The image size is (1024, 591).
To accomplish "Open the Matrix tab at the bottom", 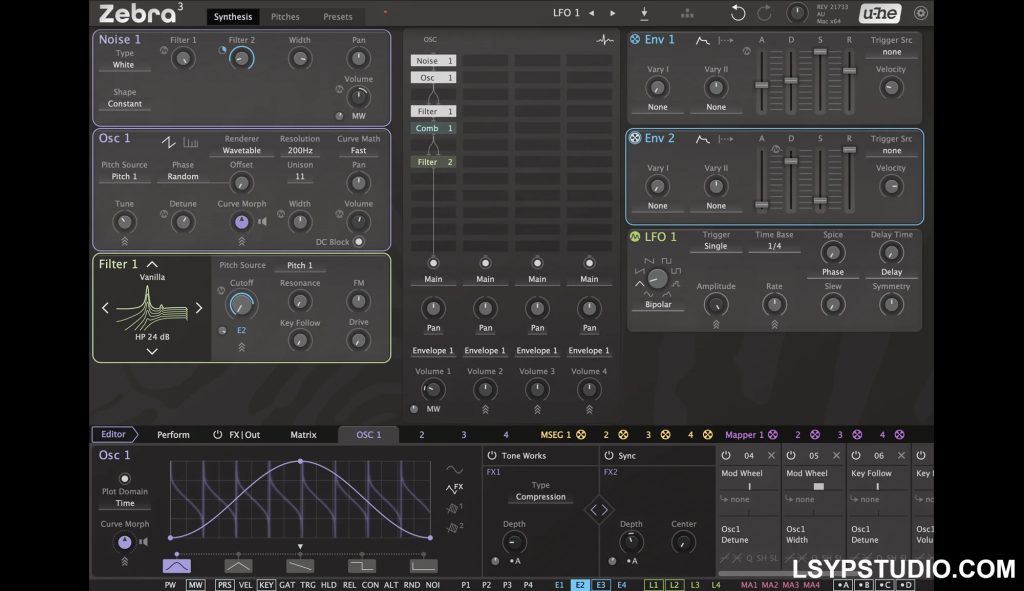I will 304,434.
